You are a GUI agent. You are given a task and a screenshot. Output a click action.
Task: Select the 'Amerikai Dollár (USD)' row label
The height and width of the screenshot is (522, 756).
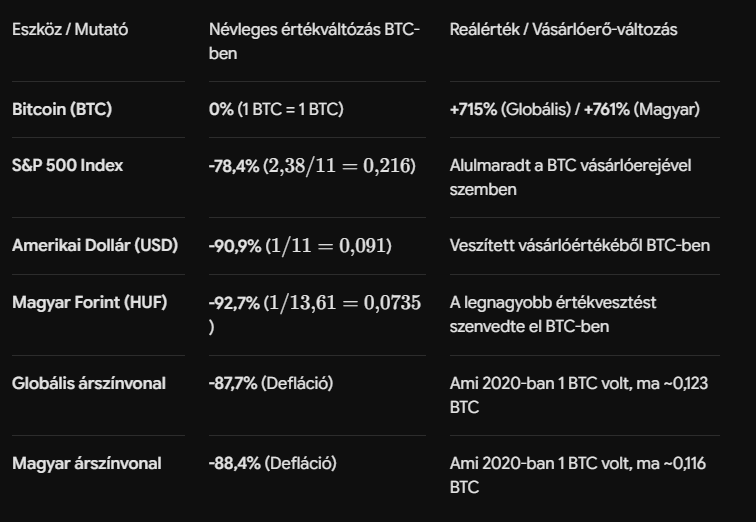[95, 245]
